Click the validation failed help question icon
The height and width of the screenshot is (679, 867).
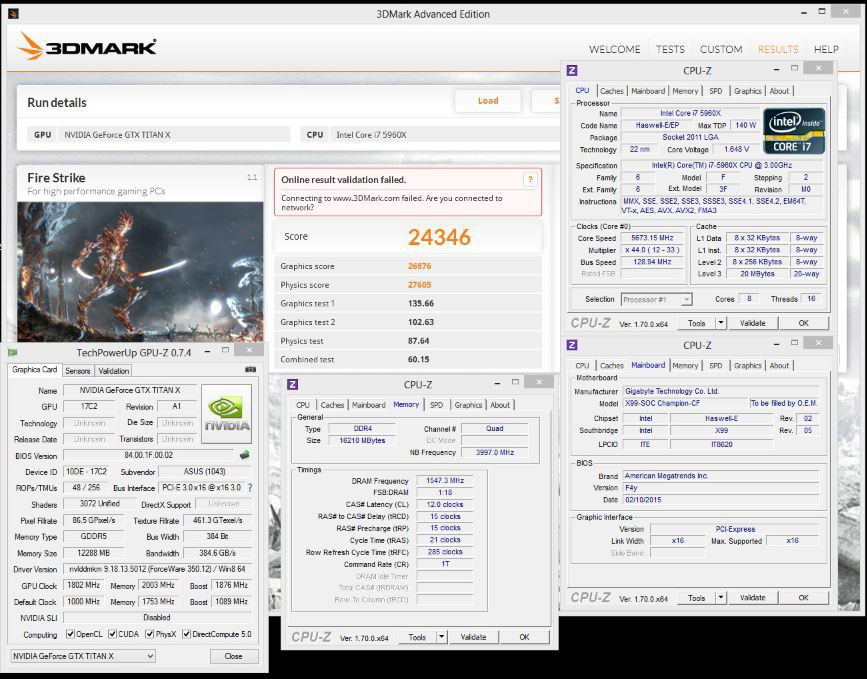(530, 179)
